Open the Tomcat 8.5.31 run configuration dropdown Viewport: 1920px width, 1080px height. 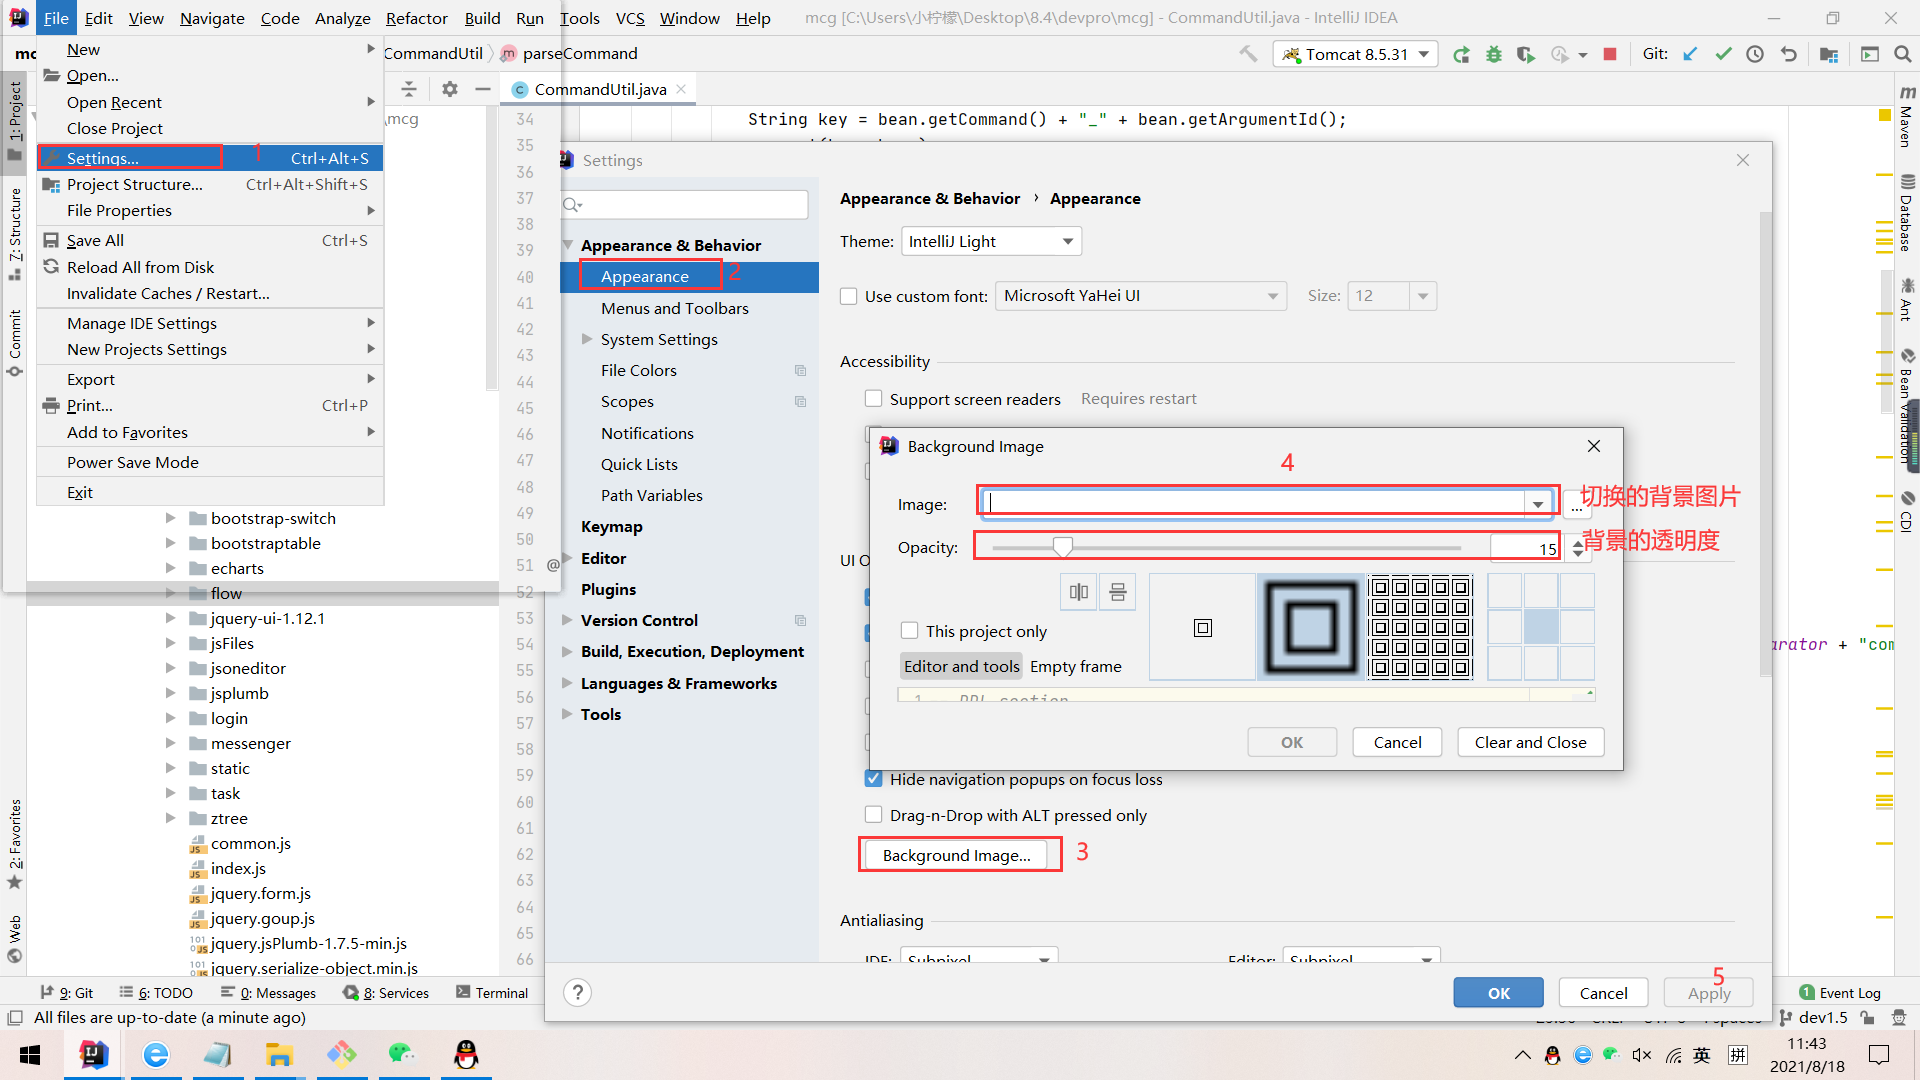coord(1355,54)
